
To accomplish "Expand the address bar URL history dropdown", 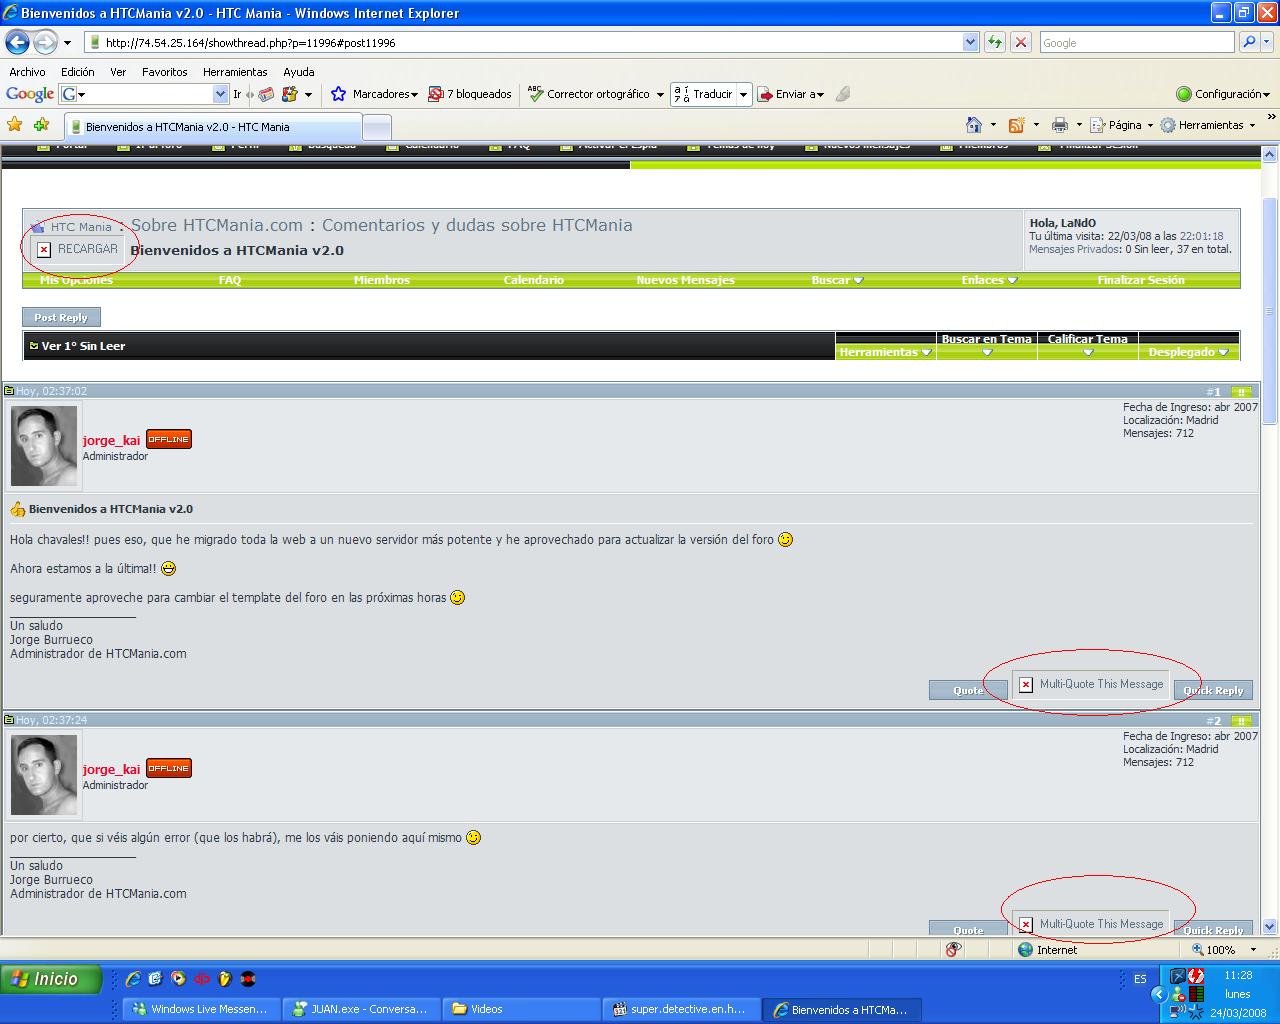I will [970, 42].
